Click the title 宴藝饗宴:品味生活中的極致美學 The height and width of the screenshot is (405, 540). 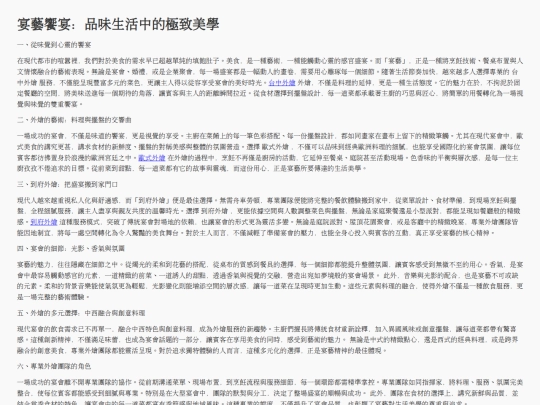pos(118,24)
